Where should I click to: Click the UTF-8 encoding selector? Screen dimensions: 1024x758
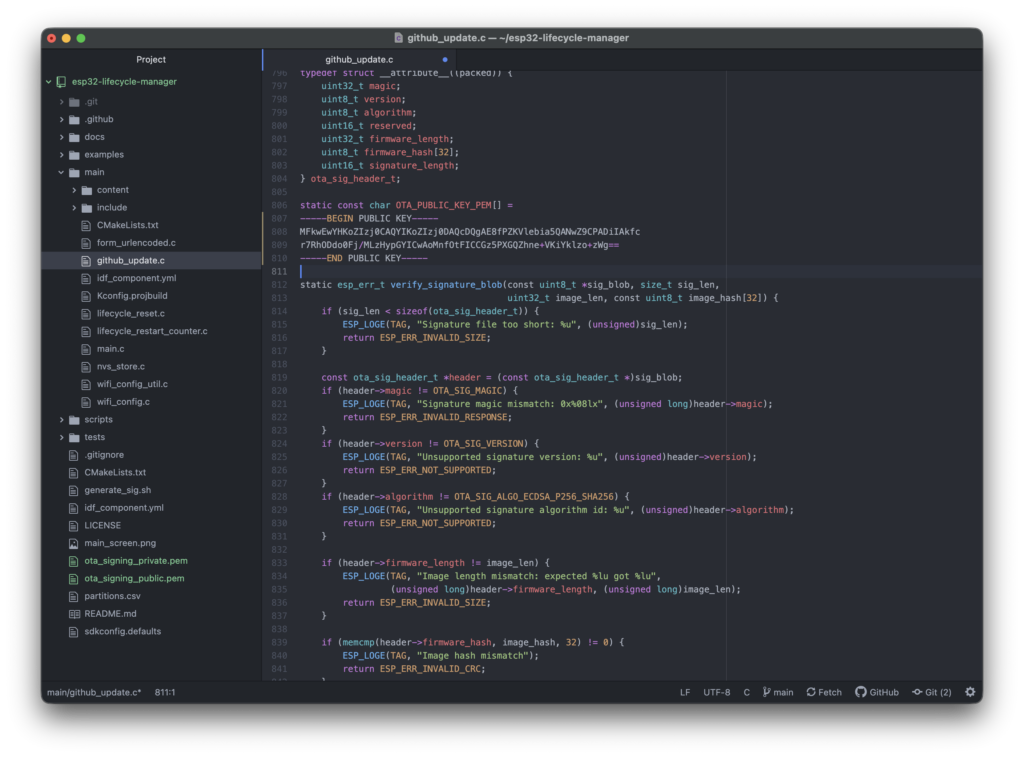[x=716, y=692]
